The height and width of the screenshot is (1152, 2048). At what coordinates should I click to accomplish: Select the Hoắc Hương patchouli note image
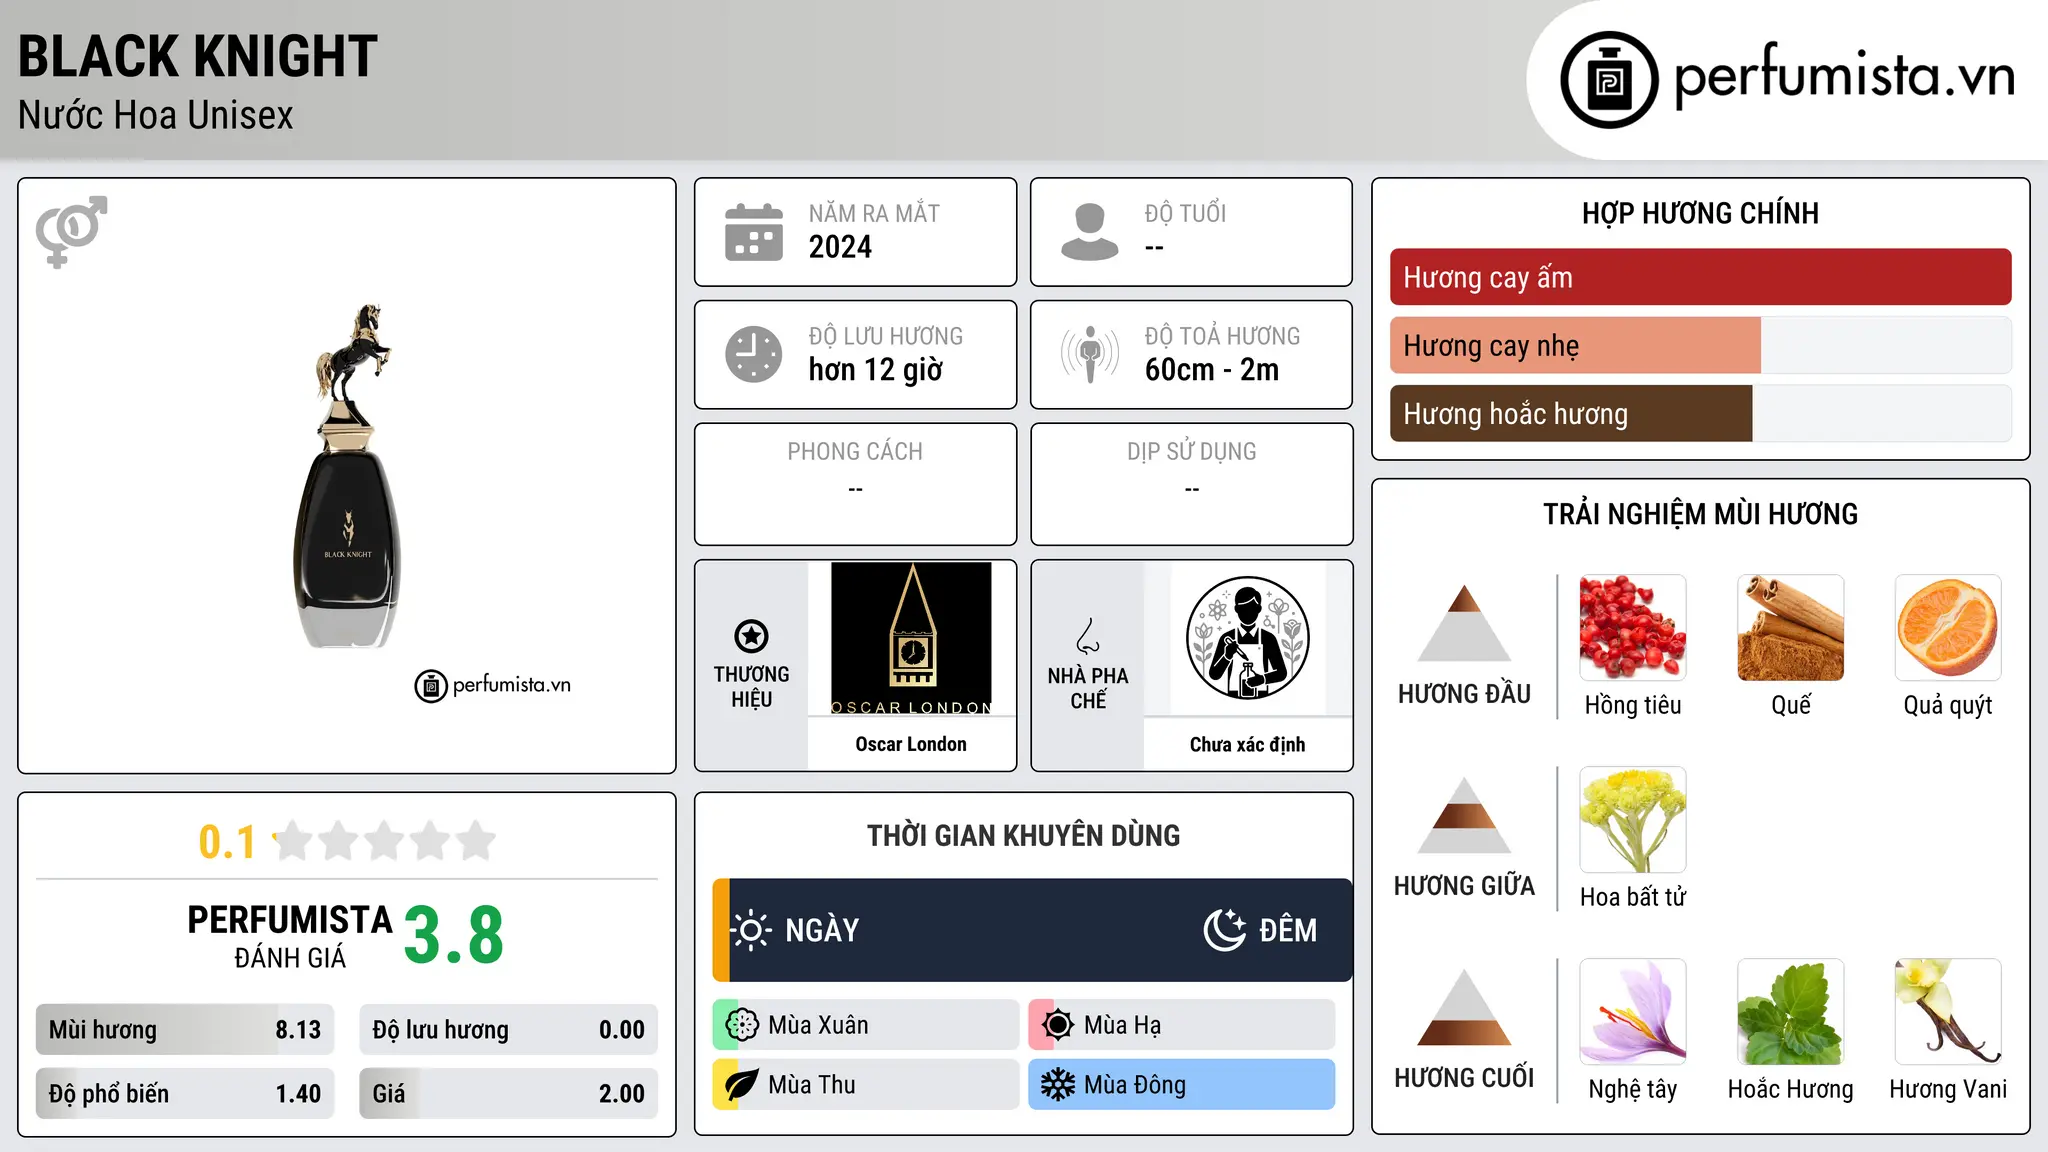click(1791, 1012)
